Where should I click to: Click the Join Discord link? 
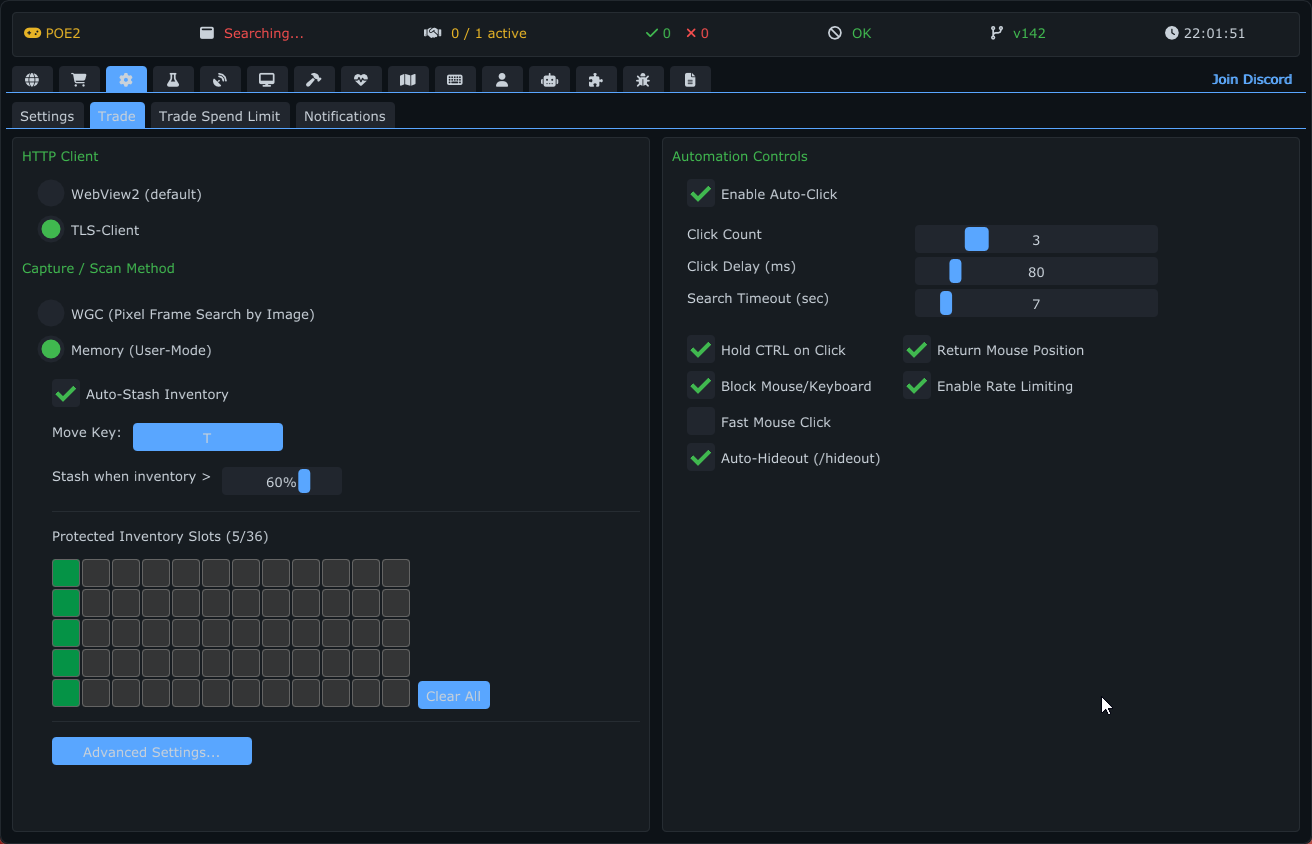[x=1252, y=80]
